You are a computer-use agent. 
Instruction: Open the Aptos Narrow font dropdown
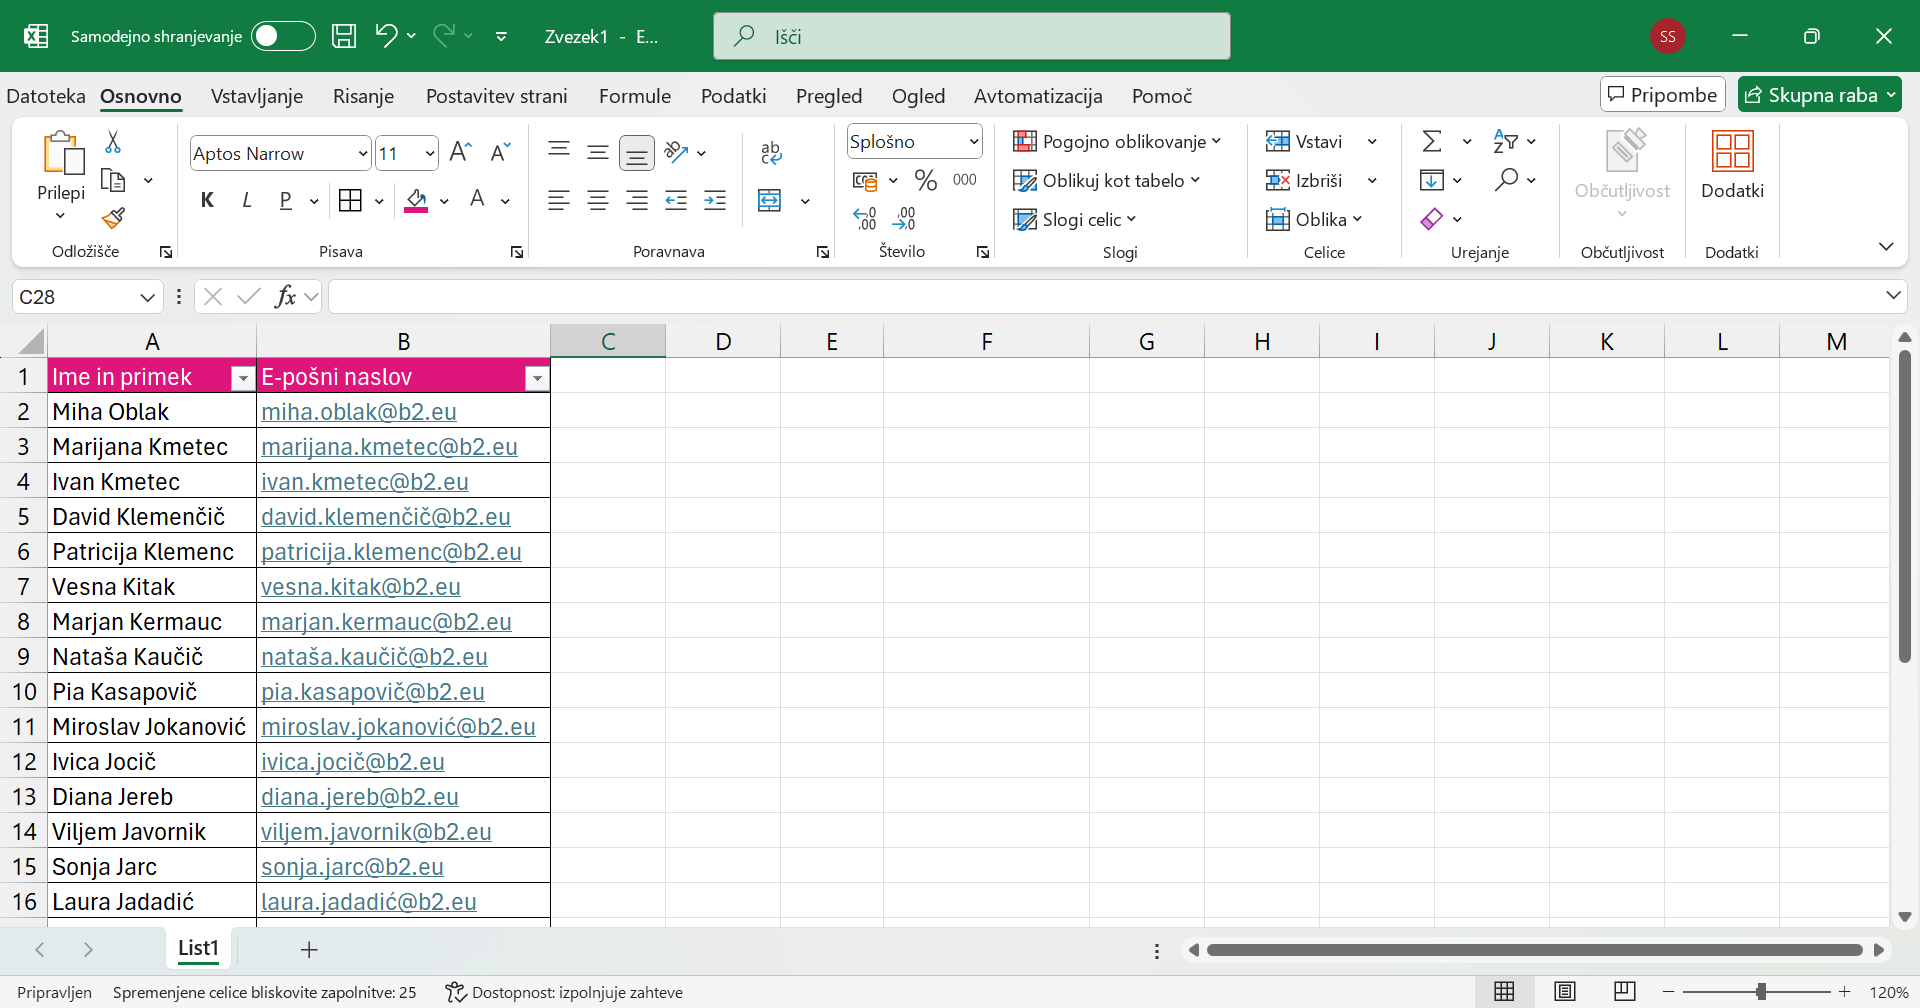pos(362,154)
